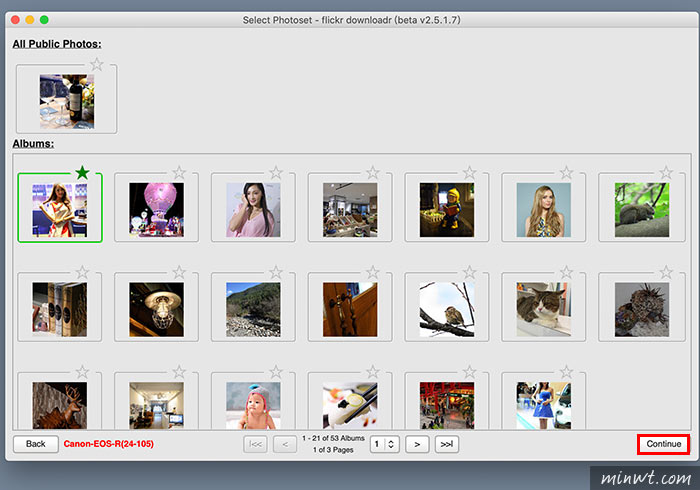Choose the sleeping cat album thumbnail
This screenshot has height=490, width=700.
click(x=544, y=310)
